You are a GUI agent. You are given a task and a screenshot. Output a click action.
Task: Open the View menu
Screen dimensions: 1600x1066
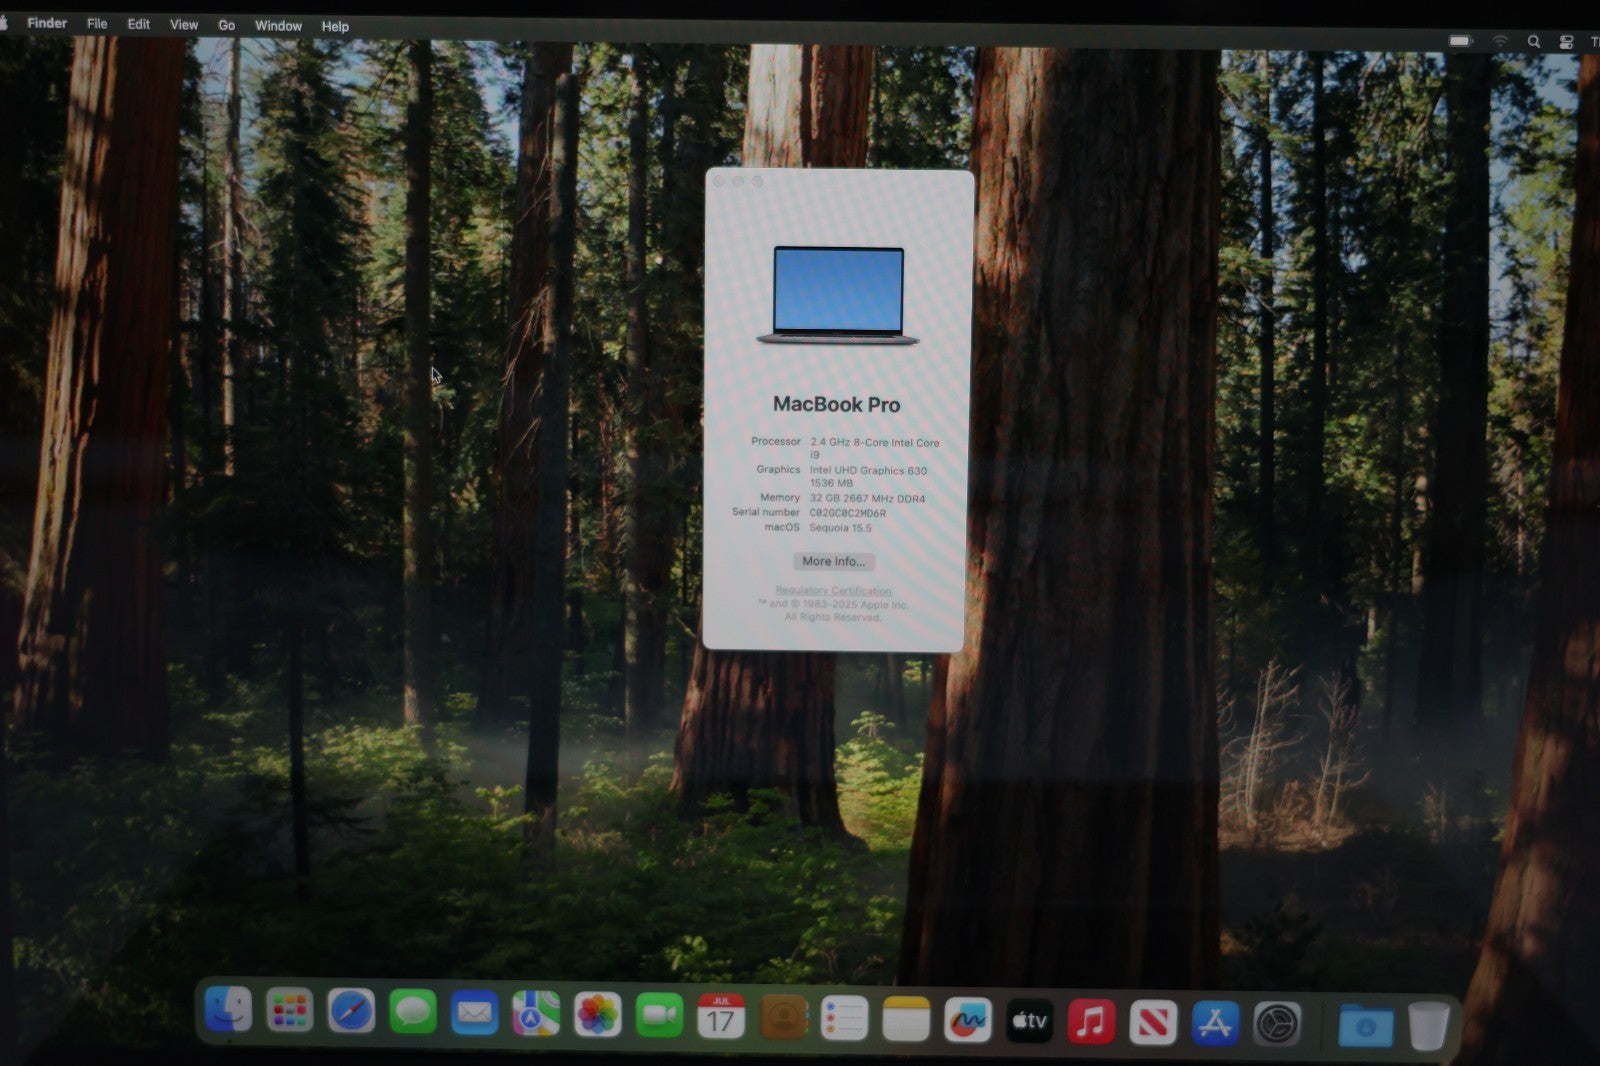coord(184,25)
